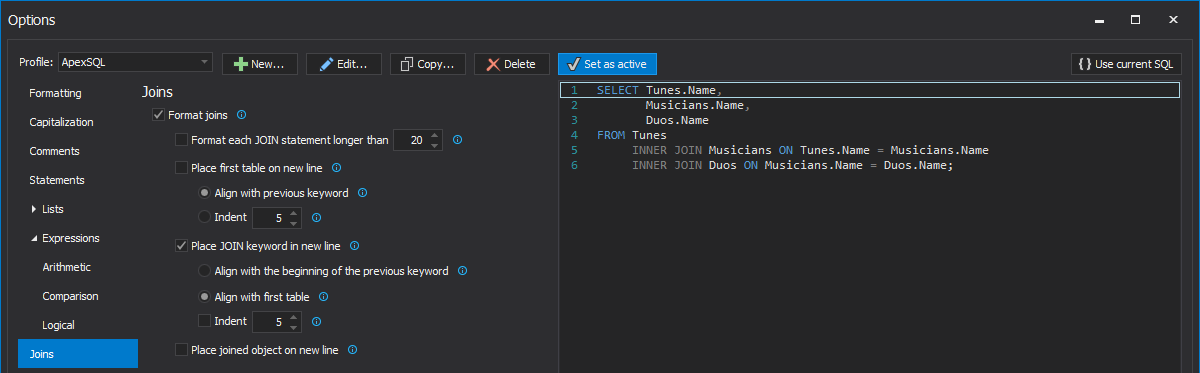Decrease the JOIN statement length value 20
The image size is (1200, 373).
pos(435,145)
